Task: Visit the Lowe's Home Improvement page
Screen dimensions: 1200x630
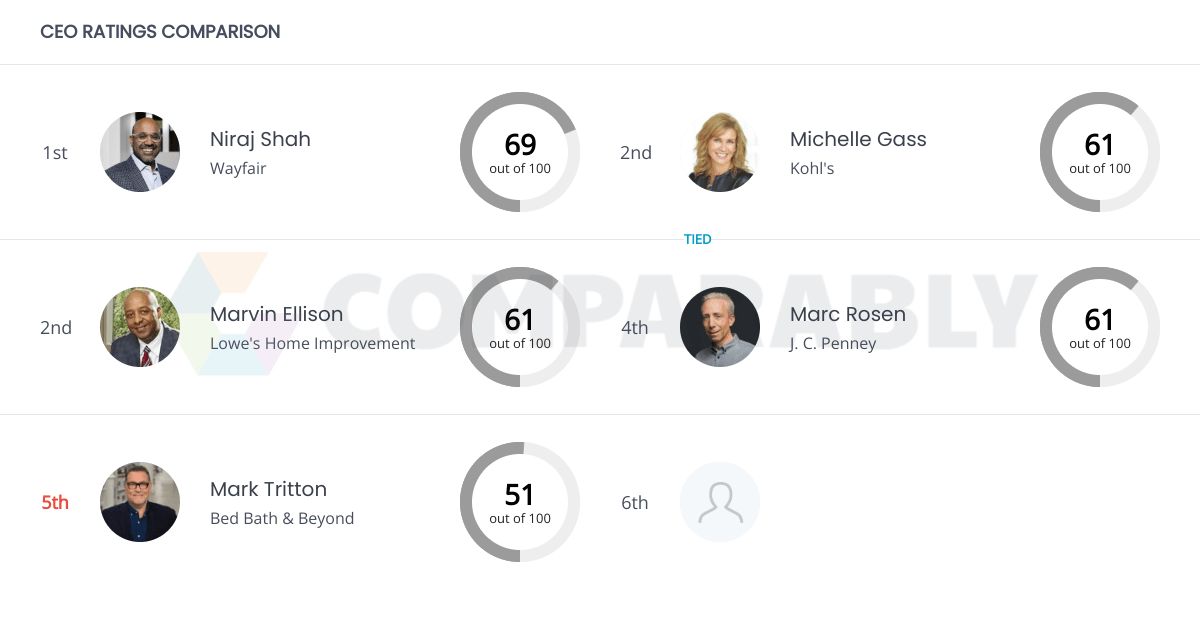Action: pyautogui.click(x=313, y=343)
